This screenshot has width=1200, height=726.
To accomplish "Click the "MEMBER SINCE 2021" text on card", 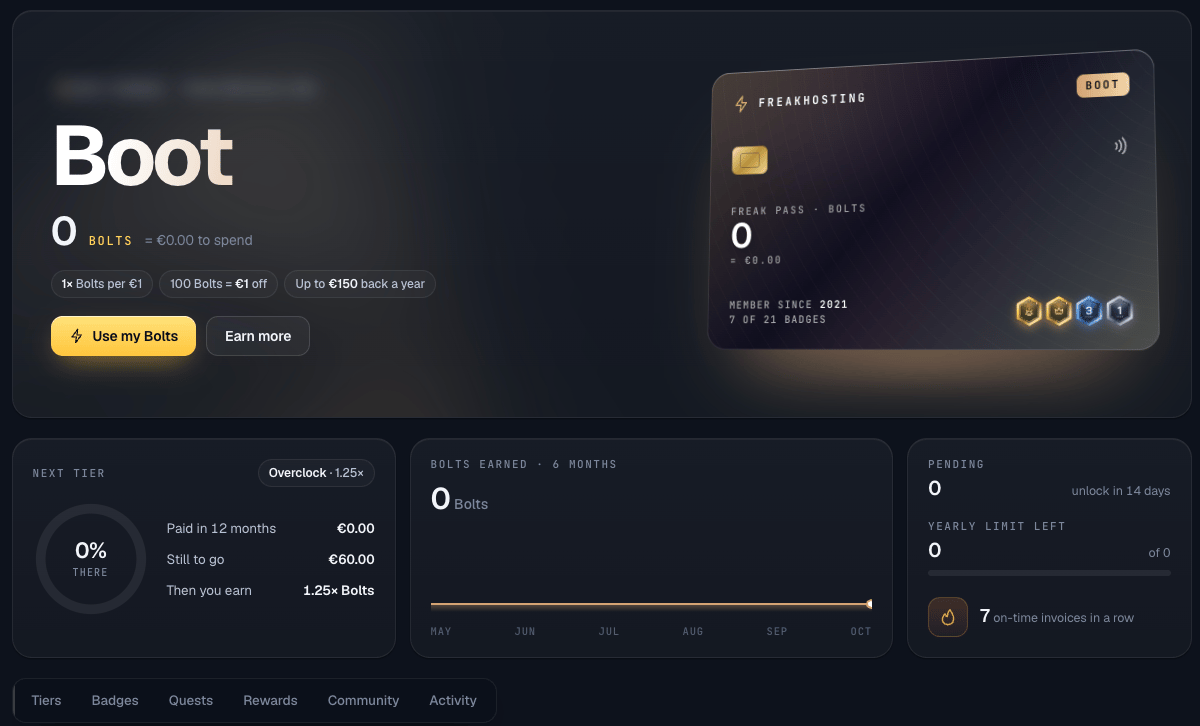I will coord(789,304).
